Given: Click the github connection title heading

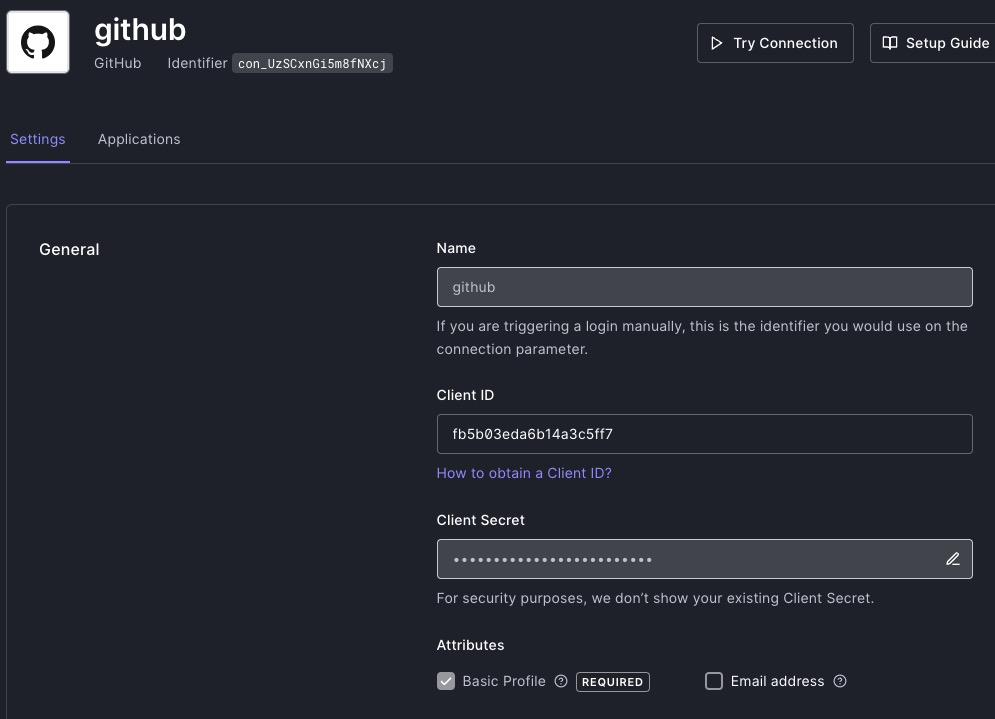Looking at the screenshot, I should click(140, 30).
